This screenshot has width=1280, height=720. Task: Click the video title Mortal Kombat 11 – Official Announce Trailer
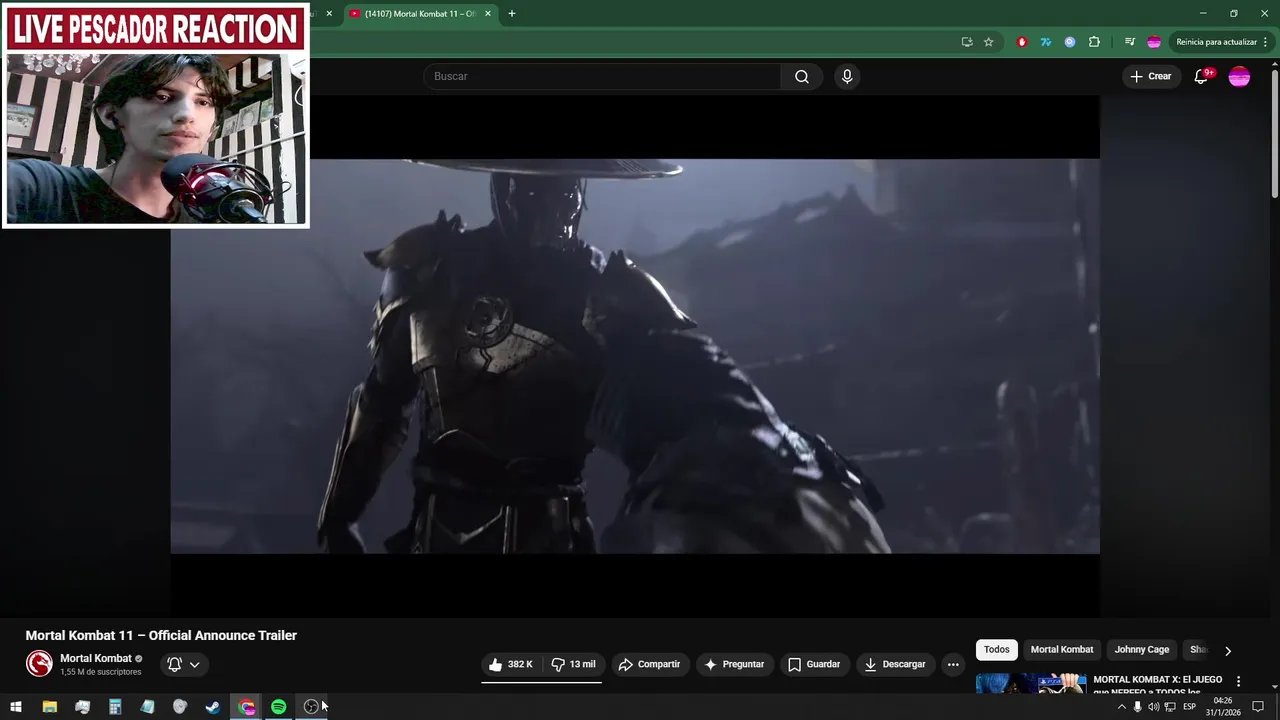(x=161, y=635)
